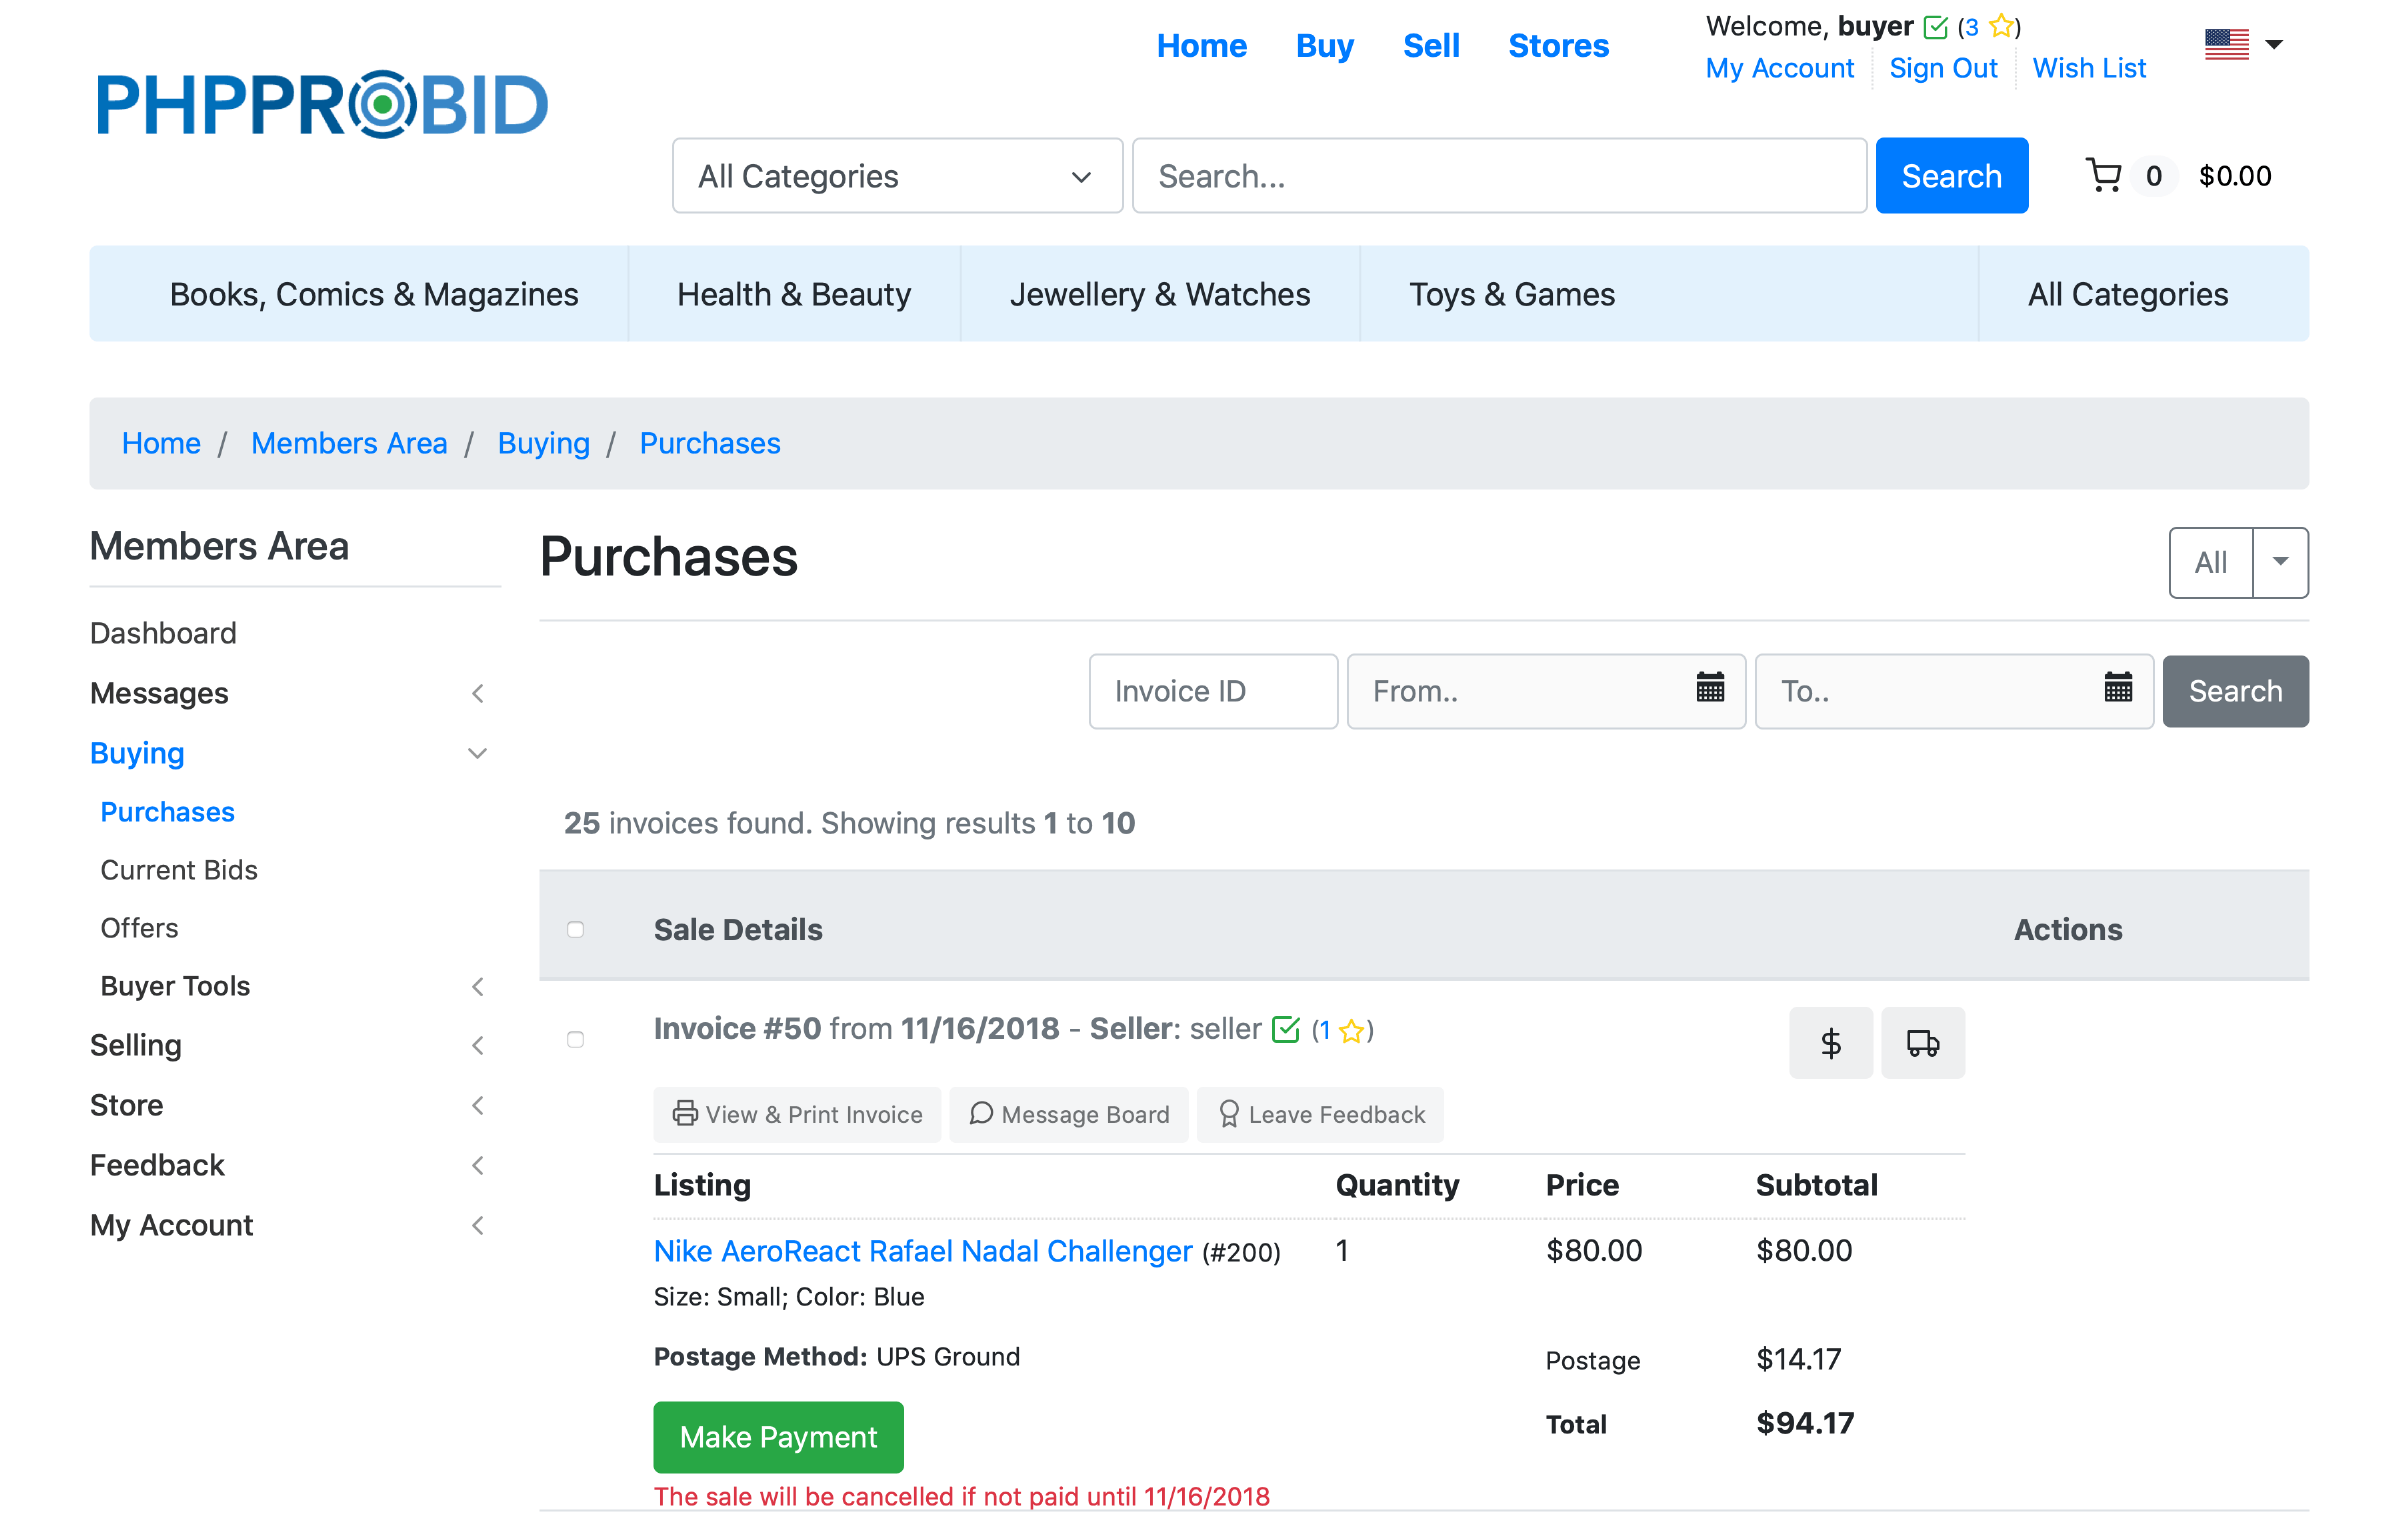Click the Invoice ID input field
The width and height of the screenshot is (2400, 1522).
tap(1212, 691)
